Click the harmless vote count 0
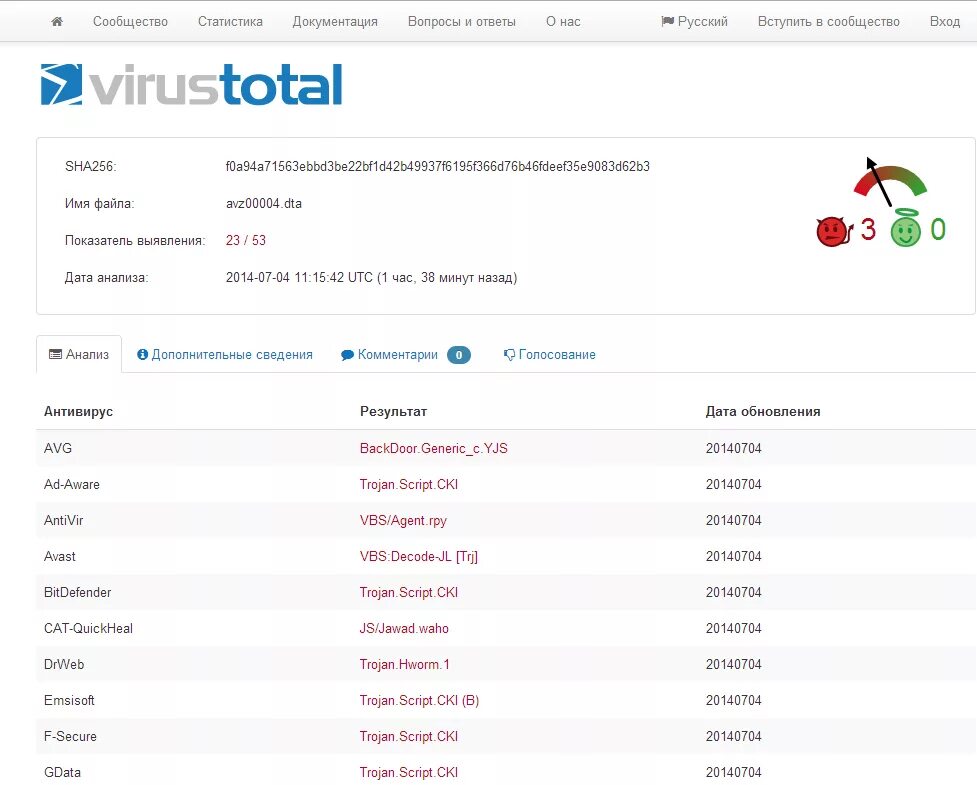Viewport: 977px width, 785px height. point(938,229)
